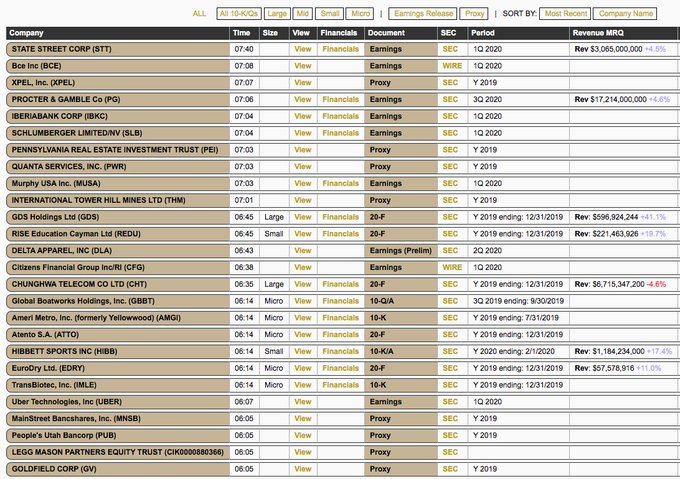Sort list by Most Recent

point(566,14)
